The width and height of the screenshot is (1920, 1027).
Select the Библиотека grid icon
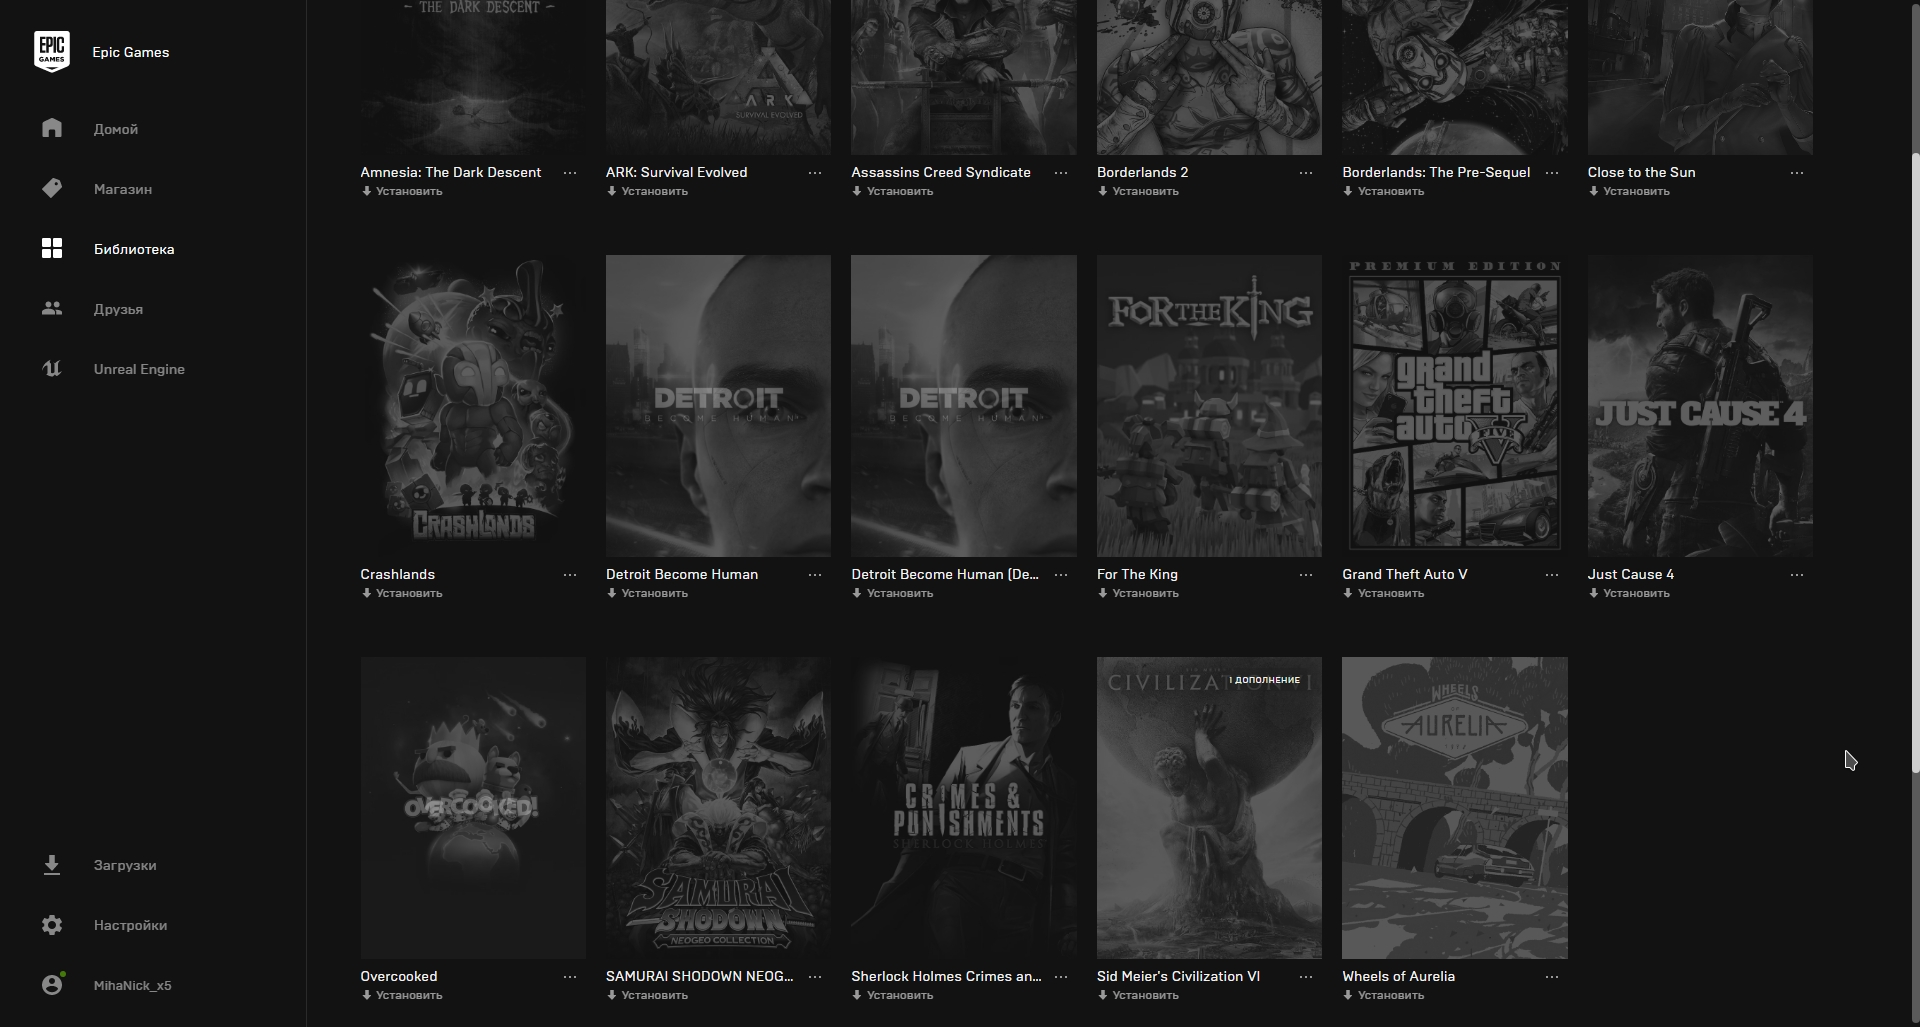pyautogui.click(x=52, y=248)
